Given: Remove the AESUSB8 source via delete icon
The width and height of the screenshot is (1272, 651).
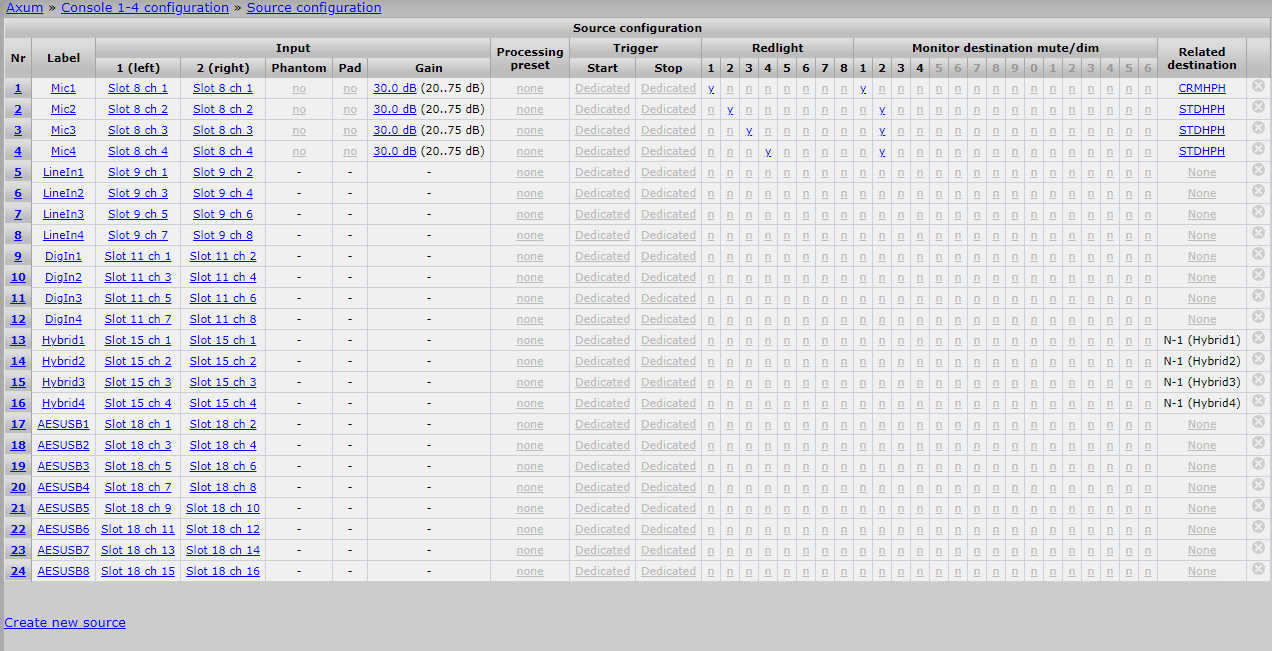Looking at the screenshot, I should [1258, 570].
